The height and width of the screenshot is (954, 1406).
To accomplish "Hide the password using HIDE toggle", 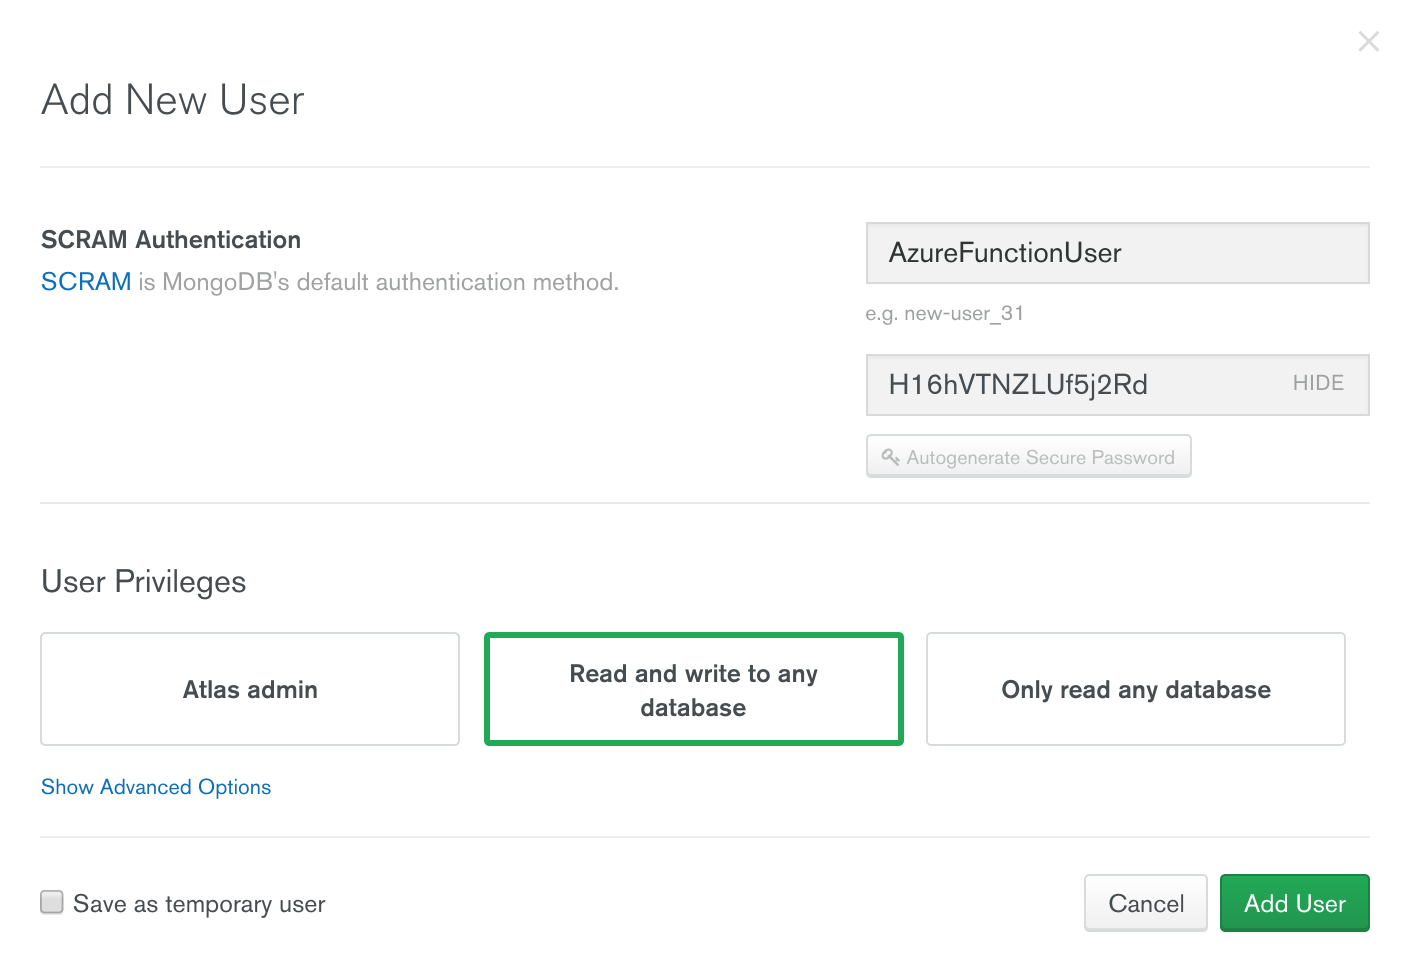I will pos(1317,383).
